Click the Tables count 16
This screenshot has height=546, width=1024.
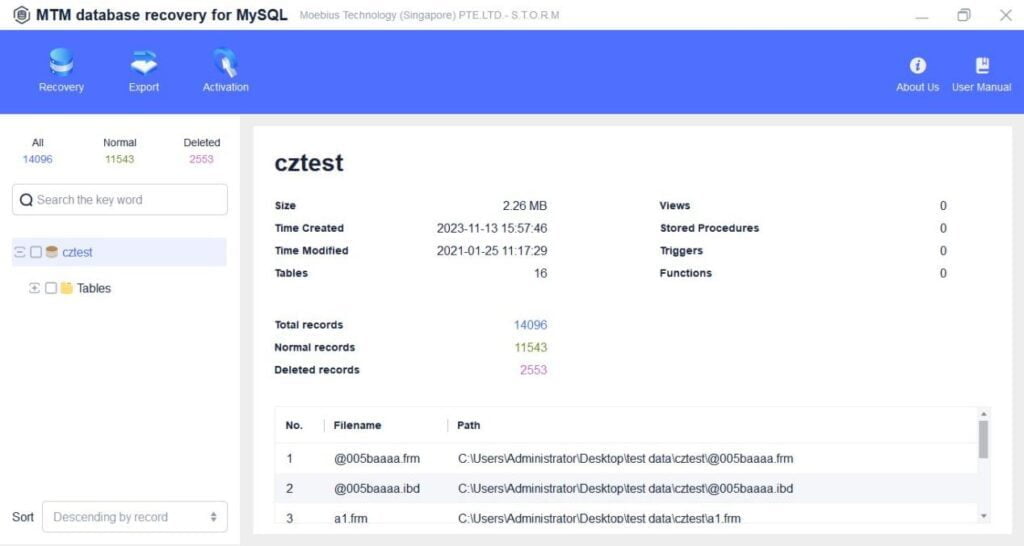[x=541, y=273]
